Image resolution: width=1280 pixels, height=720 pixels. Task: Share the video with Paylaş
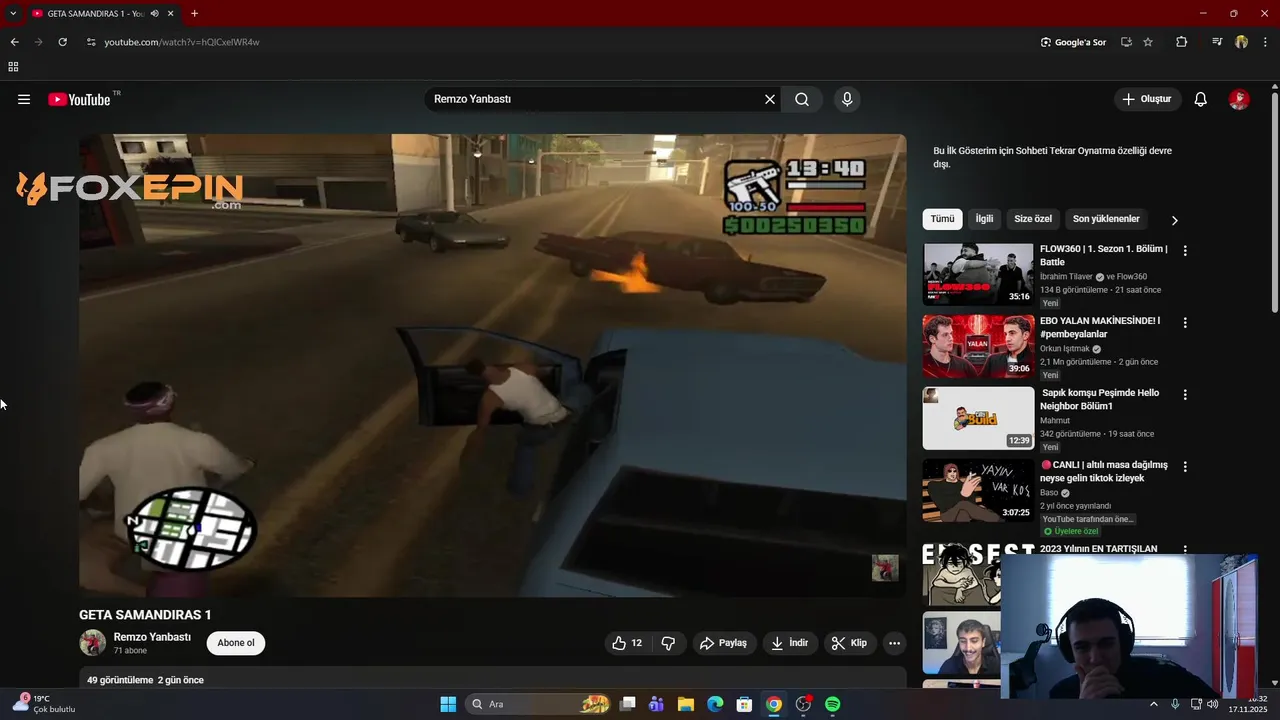[723, 643]
